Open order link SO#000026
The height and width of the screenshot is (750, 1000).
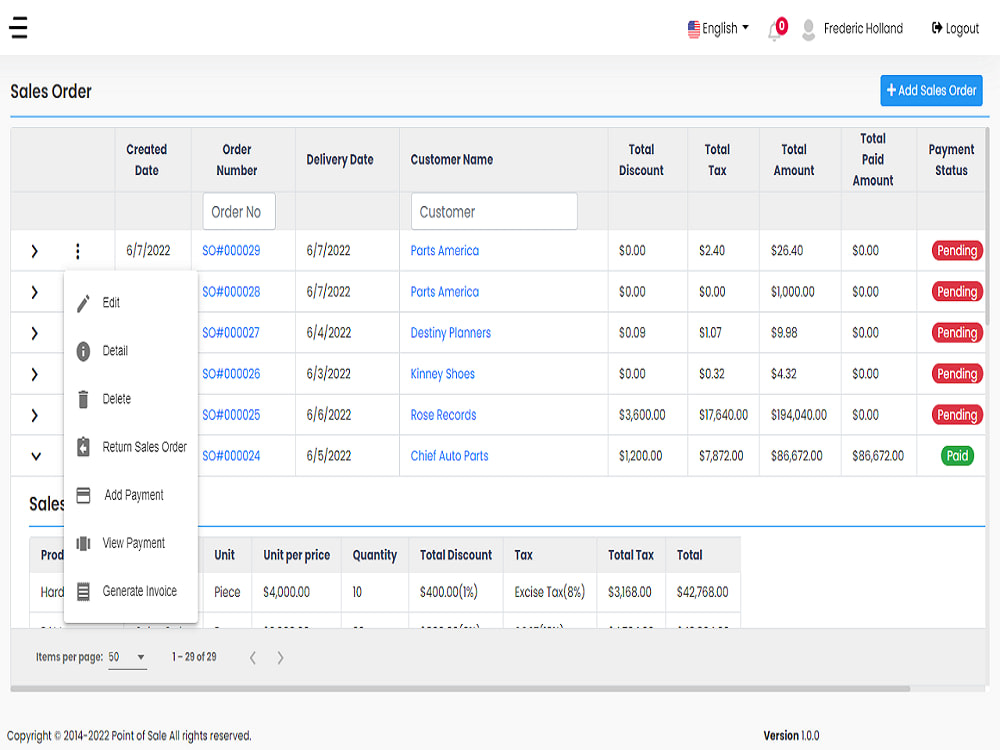[231, 374]
